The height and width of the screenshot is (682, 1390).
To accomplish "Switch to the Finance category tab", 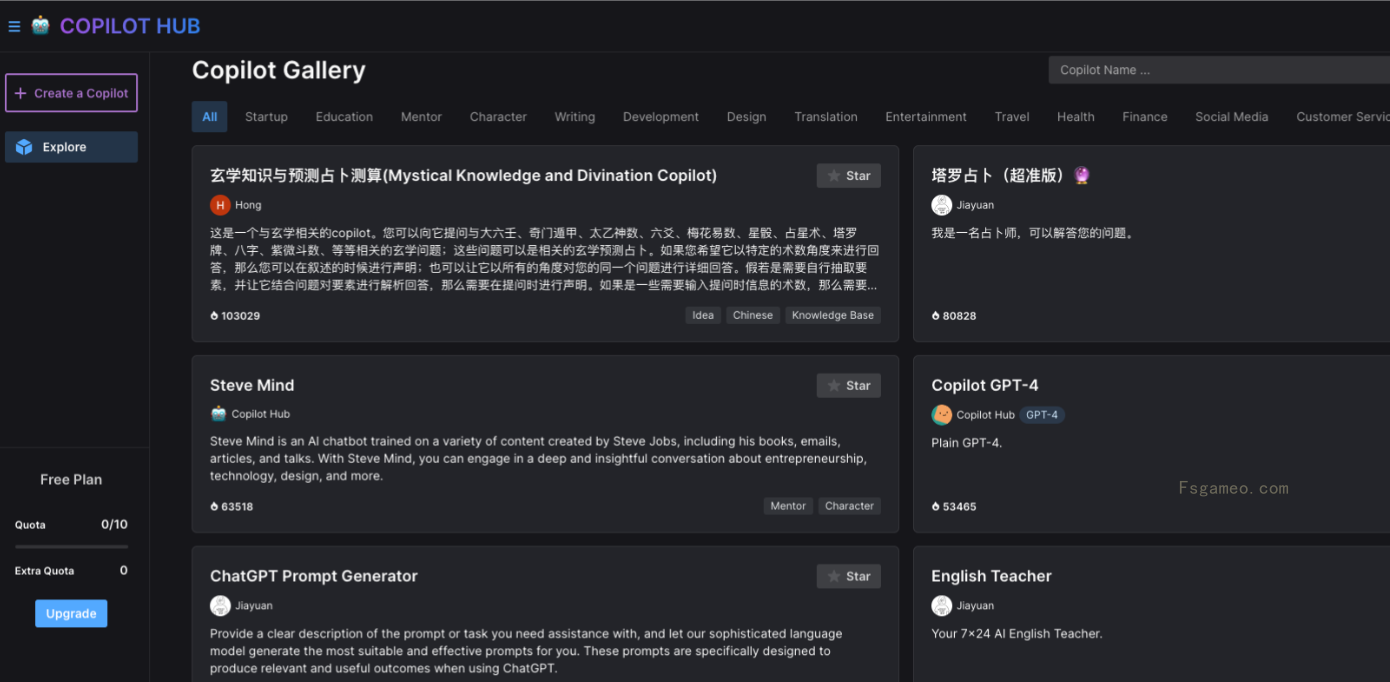I will point(1145,117).
